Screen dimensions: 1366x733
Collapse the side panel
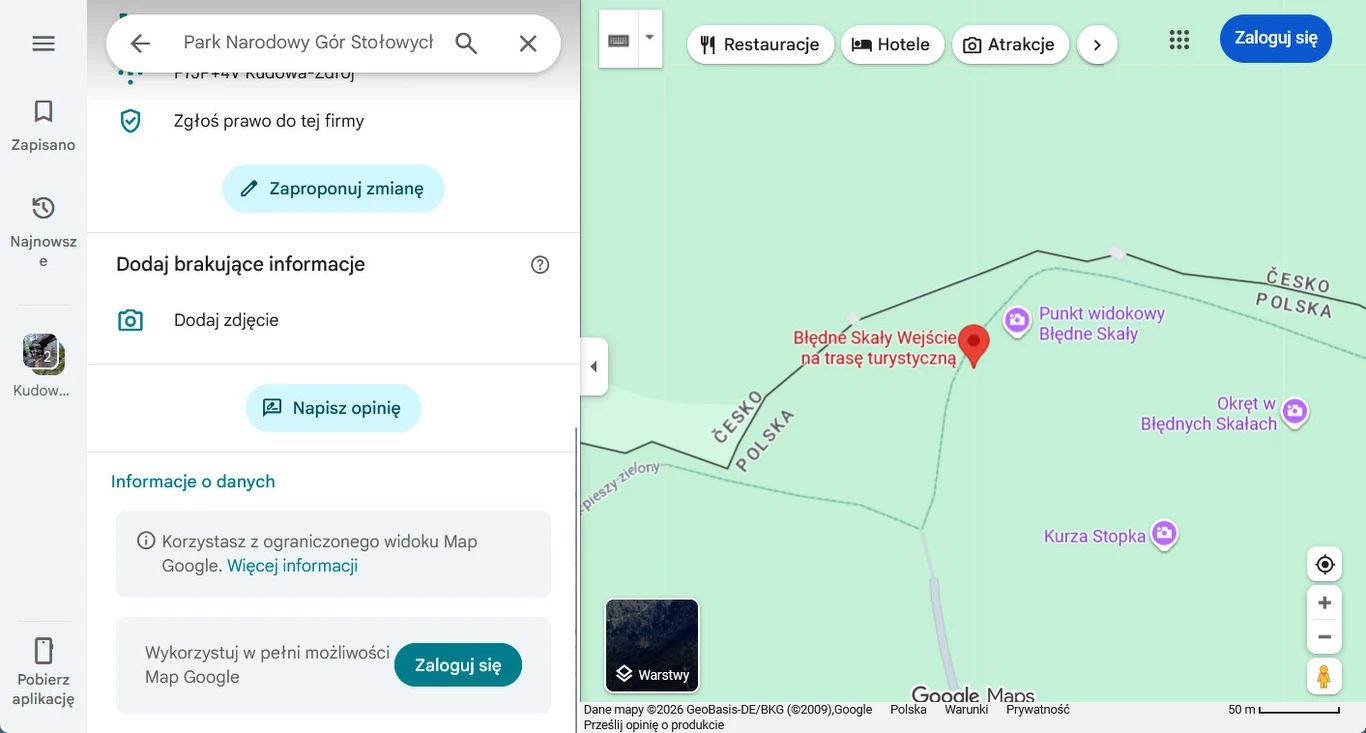[594, 366]
